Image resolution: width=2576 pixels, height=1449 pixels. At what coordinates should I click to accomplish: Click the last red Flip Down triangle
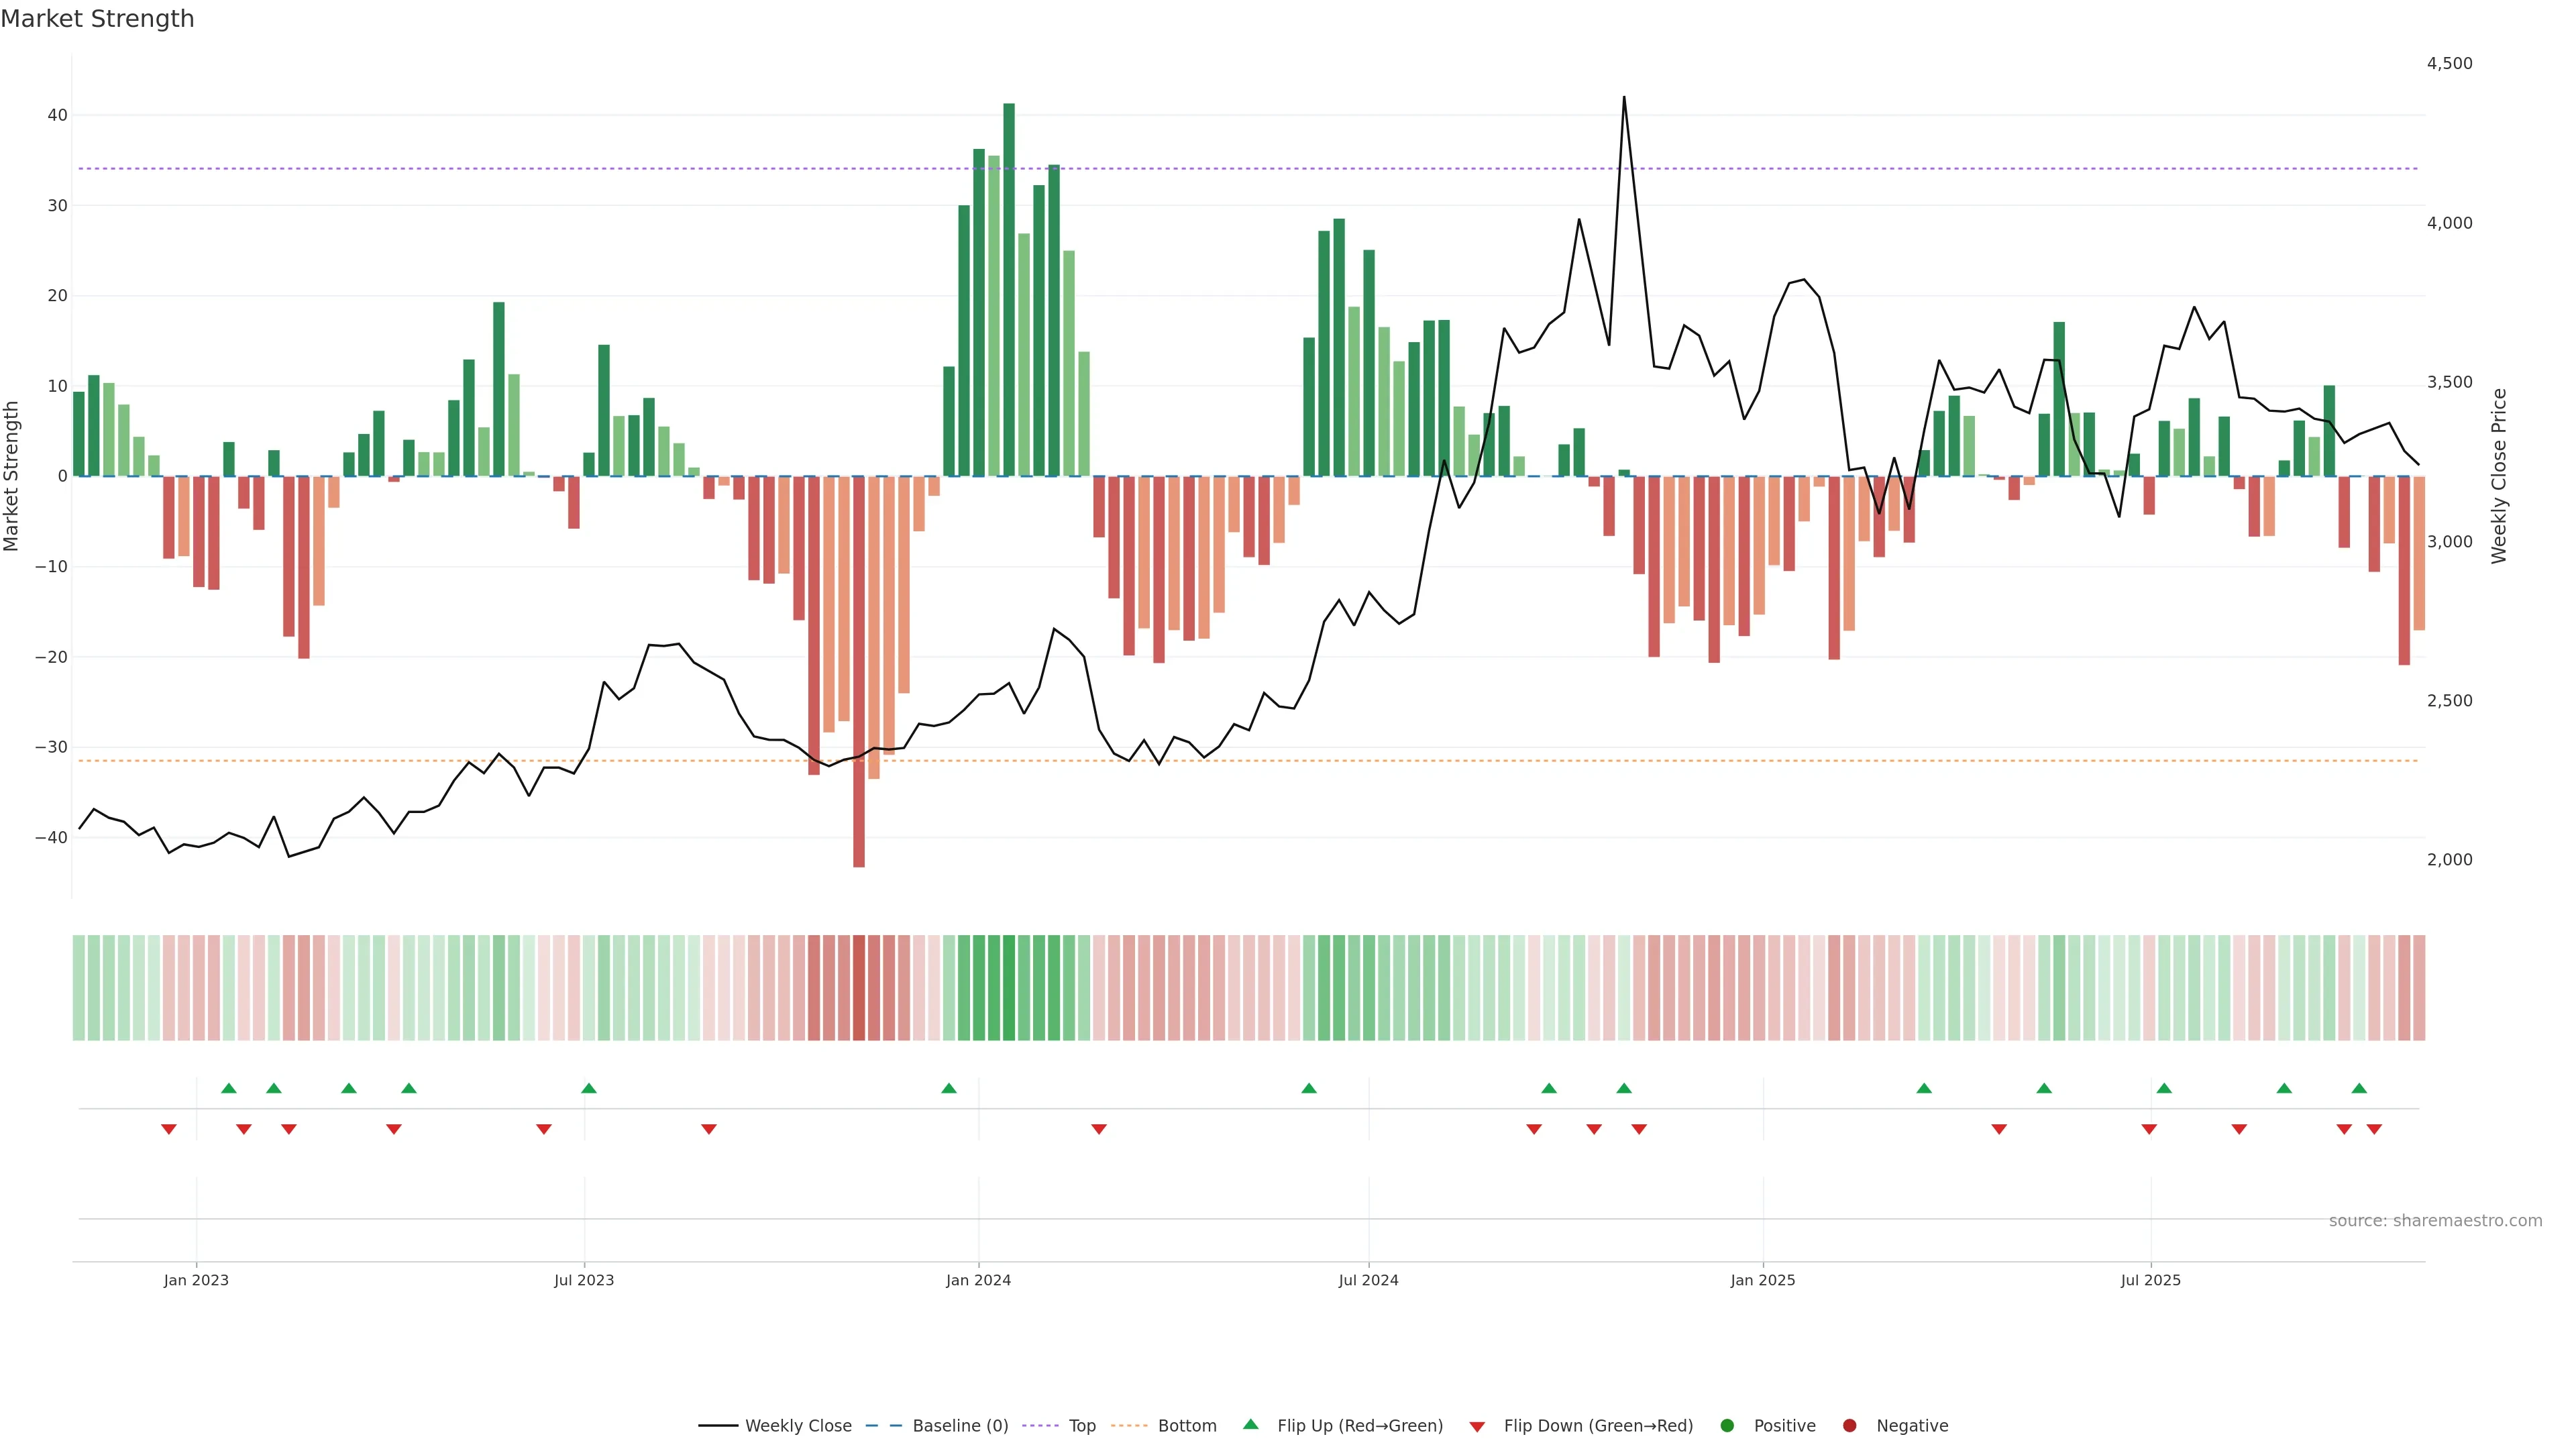pyautogui.click(x=2374, y=1129)
